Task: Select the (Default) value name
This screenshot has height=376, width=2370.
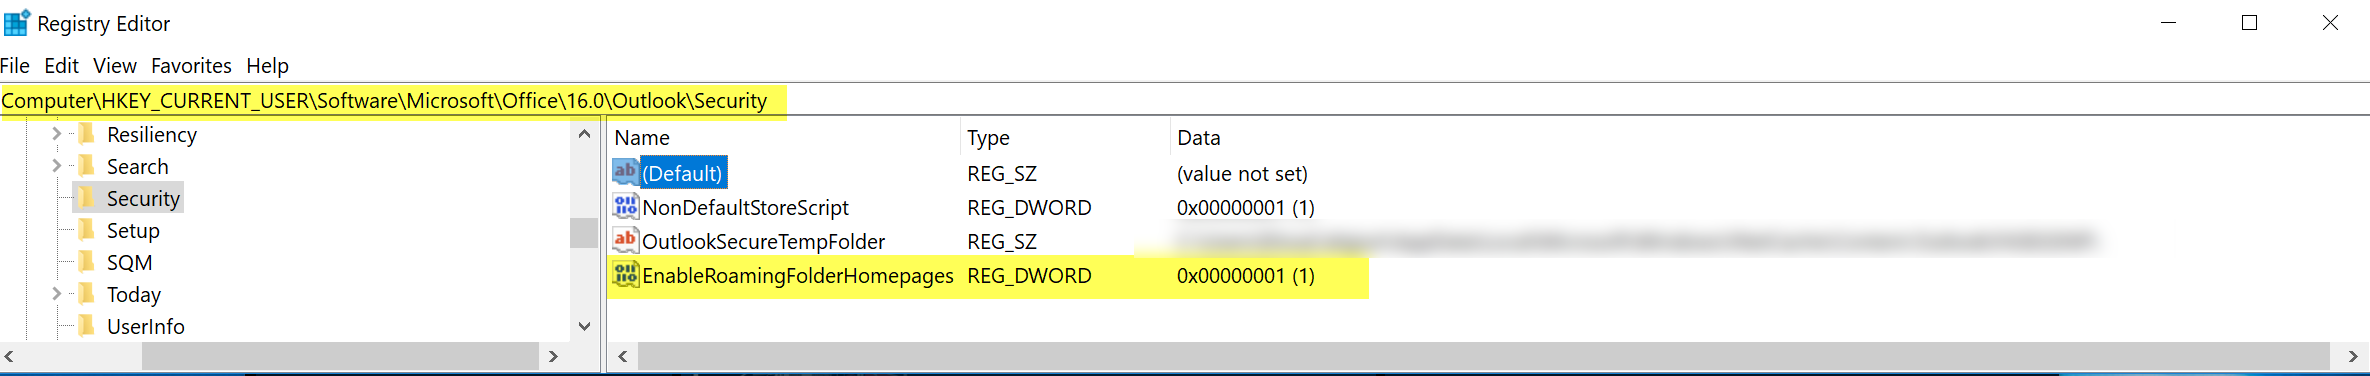Action: [683, 173]
